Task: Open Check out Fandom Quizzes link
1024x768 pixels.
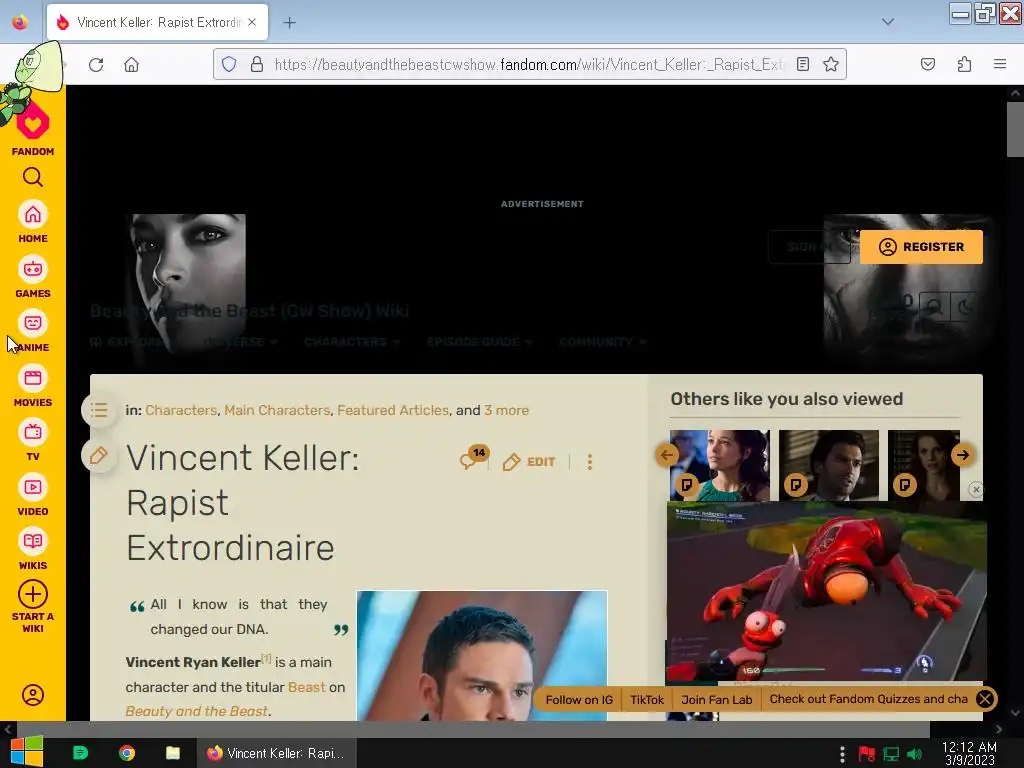Action: pos(869,699)
